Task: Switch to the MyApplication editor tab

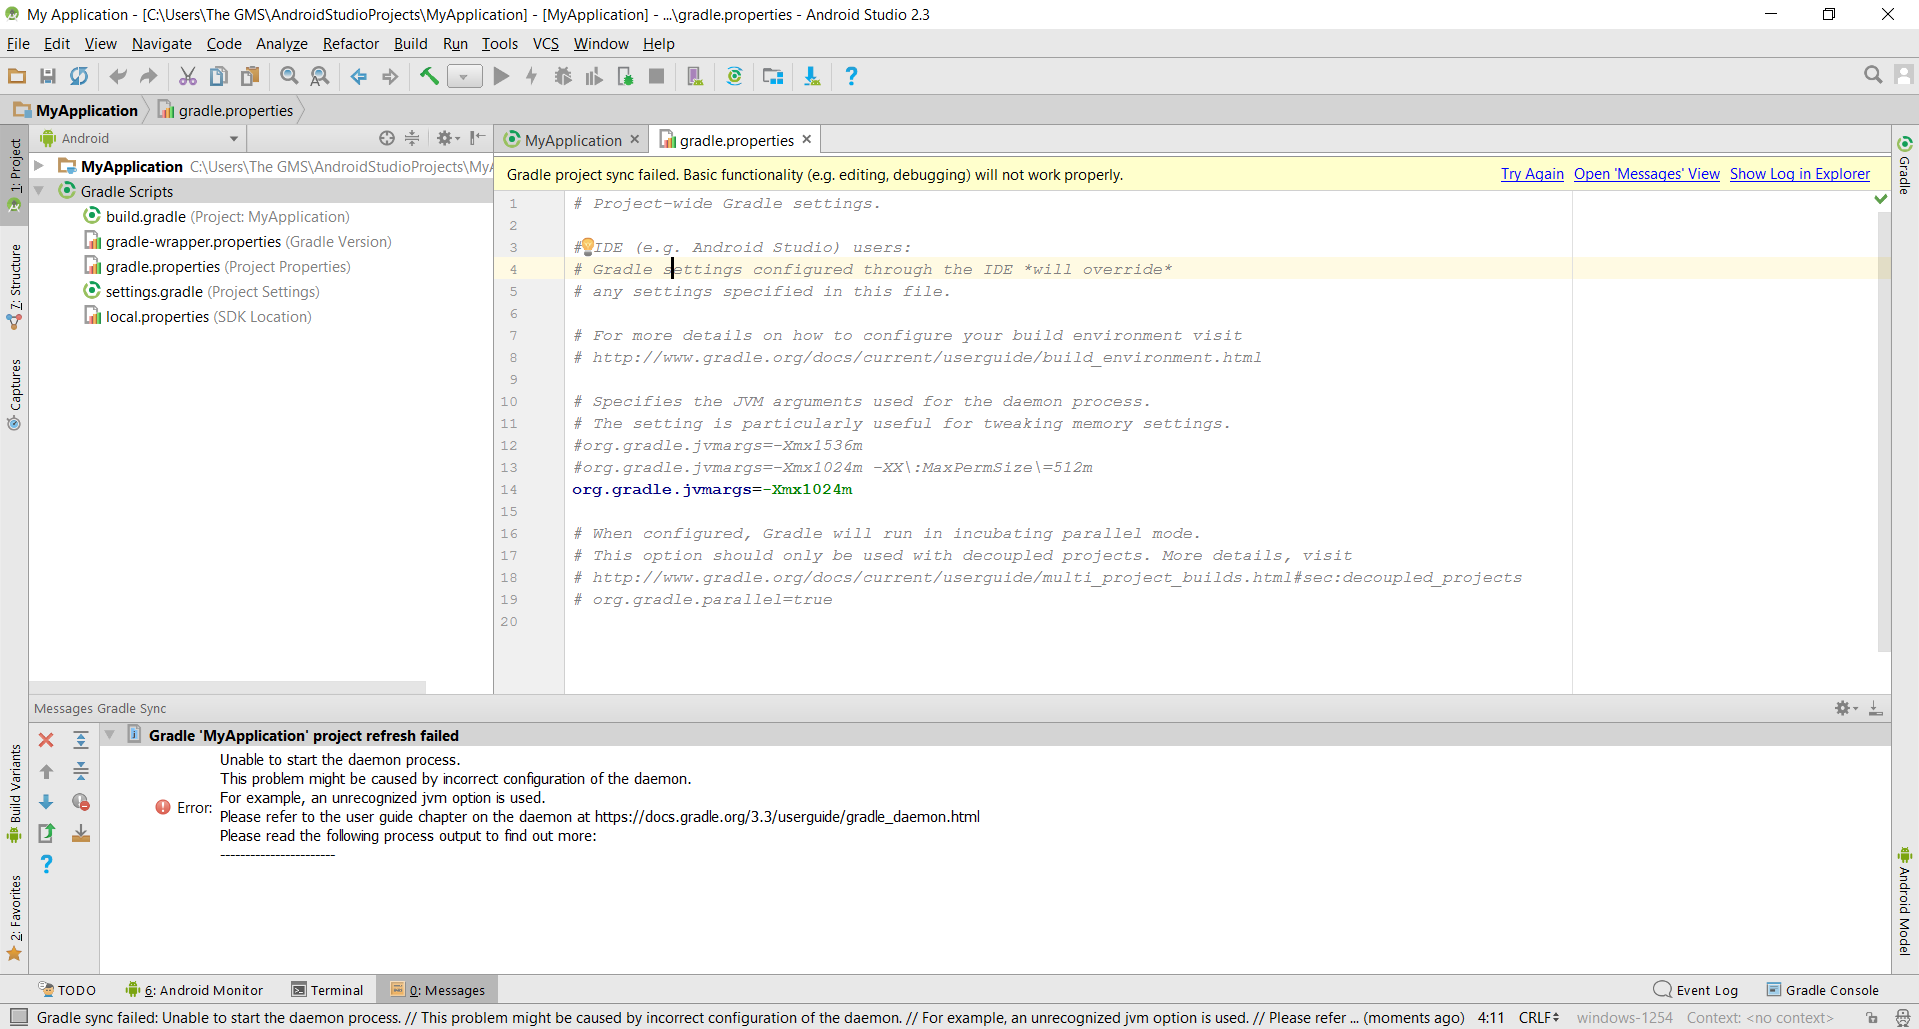Action: coord(572,140)
